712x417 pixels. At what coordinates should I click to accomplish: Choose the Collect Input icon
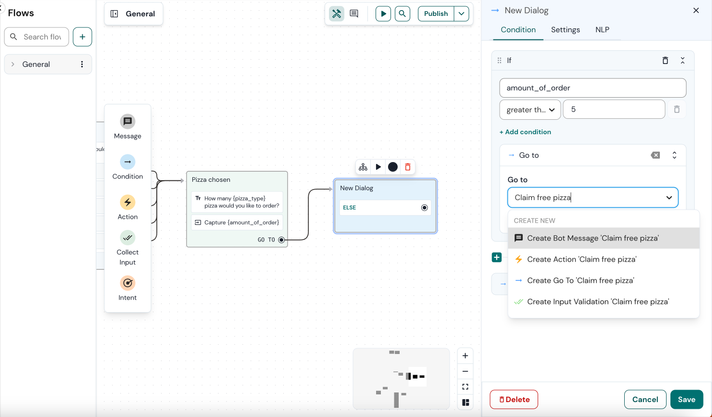point(127,238)
